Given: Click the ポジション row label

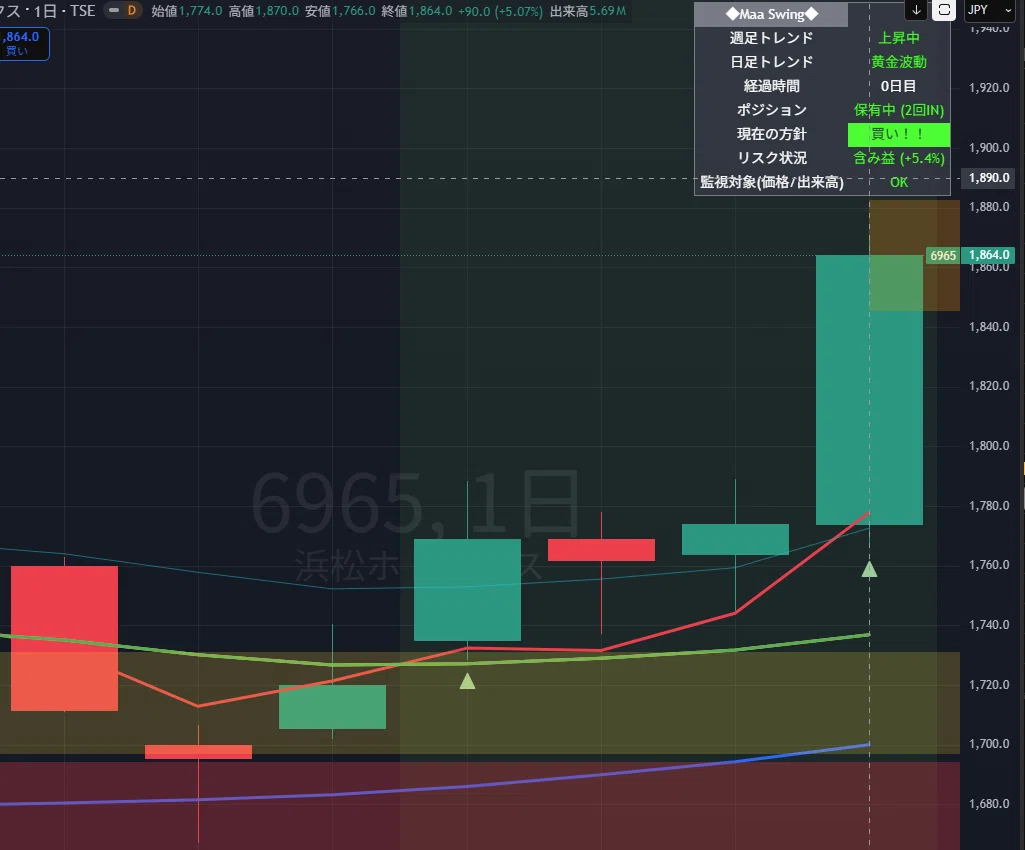Looking at the screenshot, I should click(771, 110).
